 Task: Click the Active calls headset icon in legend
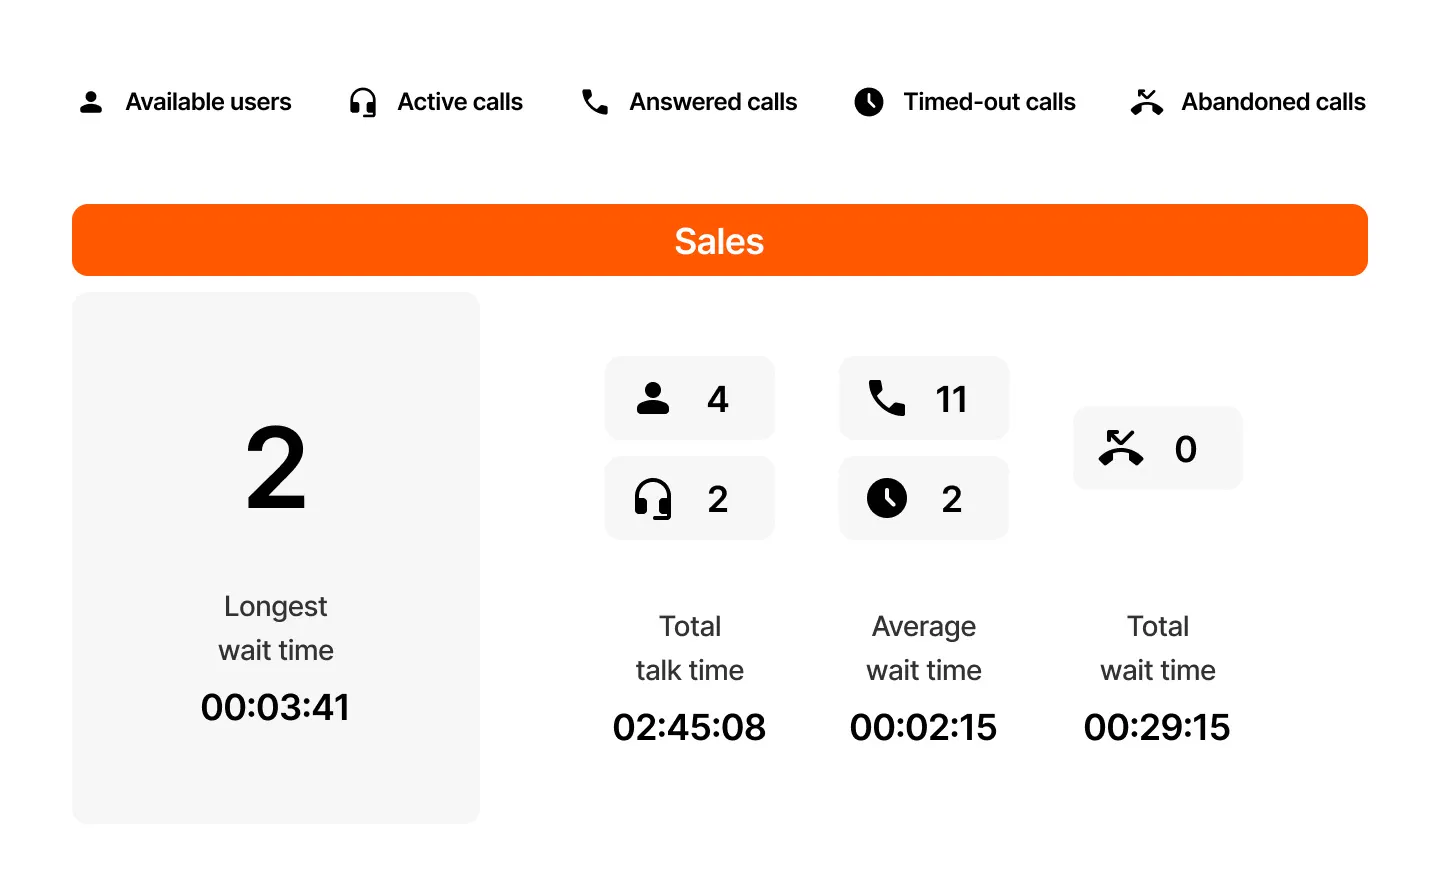click(x=363, y=102)
